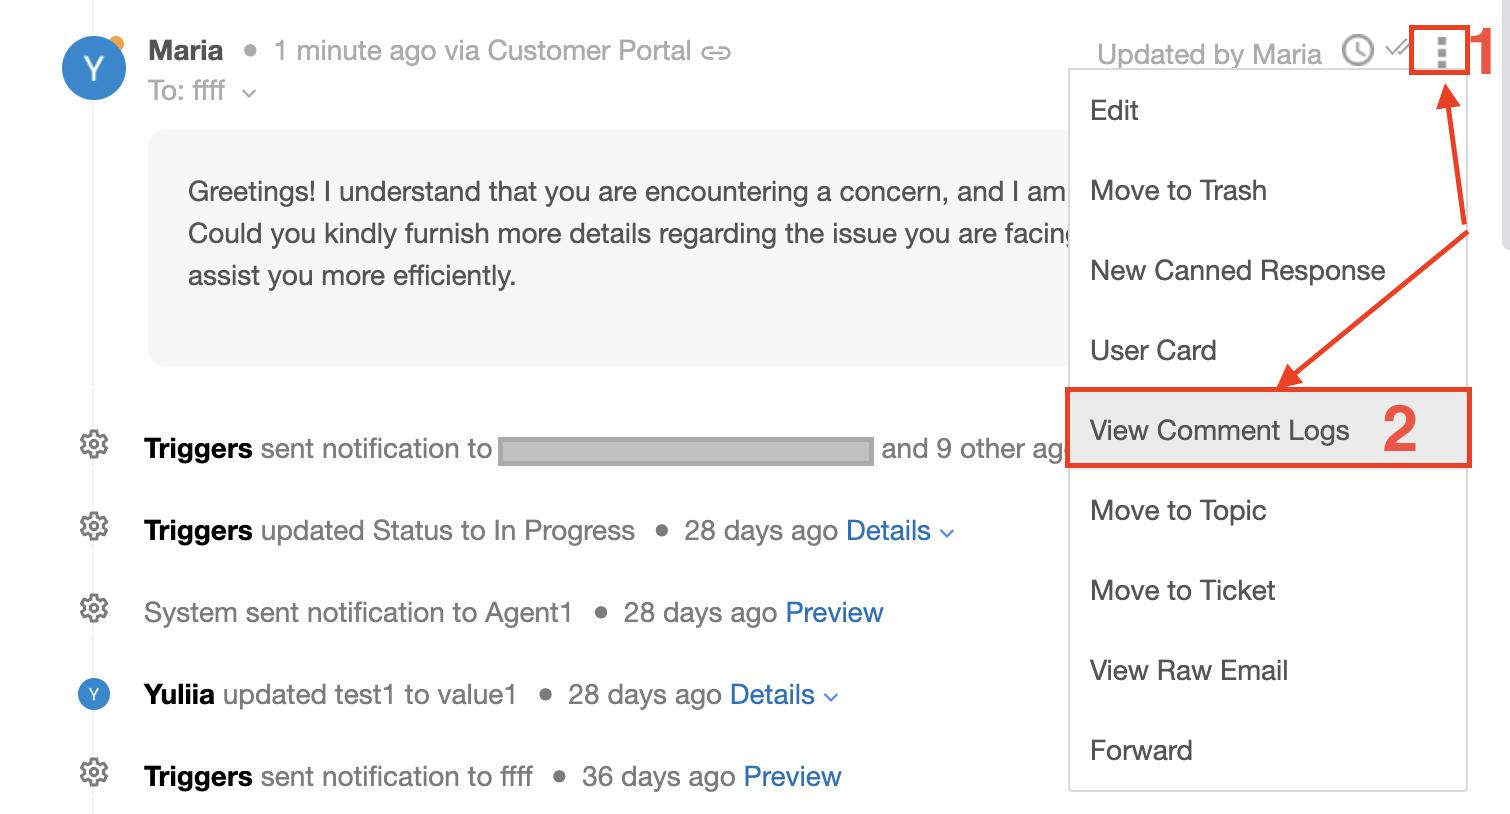The height and width of the screenshot is (814, 1510).
Task: Open User Card from the menu
Action: point(1153,350)
